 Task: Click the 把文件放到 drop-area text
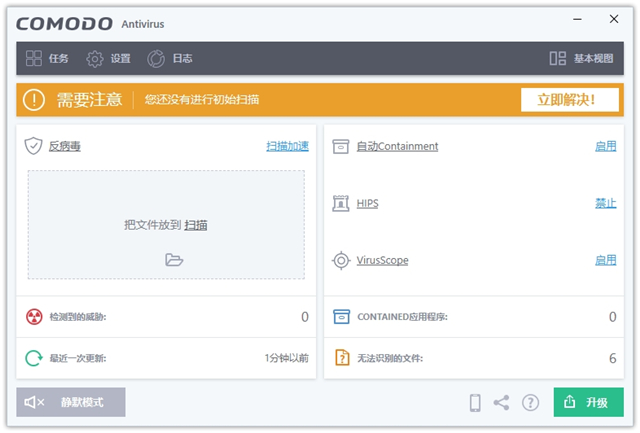click(152, 225)
